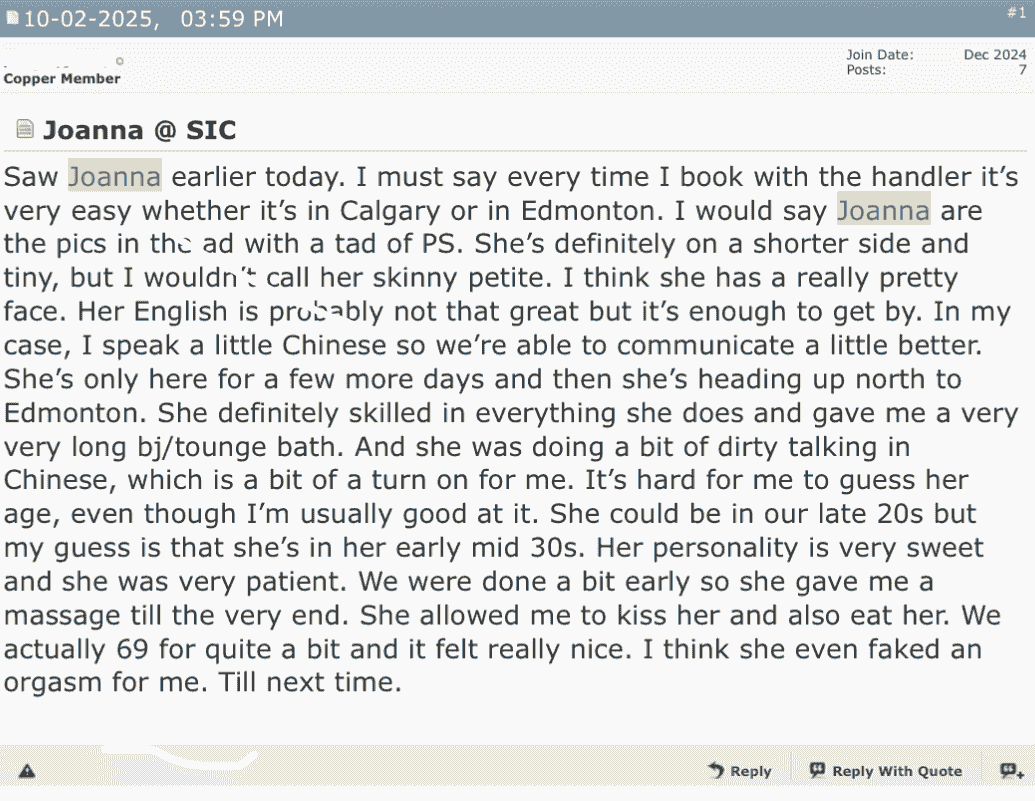Click the Dec 2024 join date value
The width and height of the screenshot is (1035, 801).
994,55
